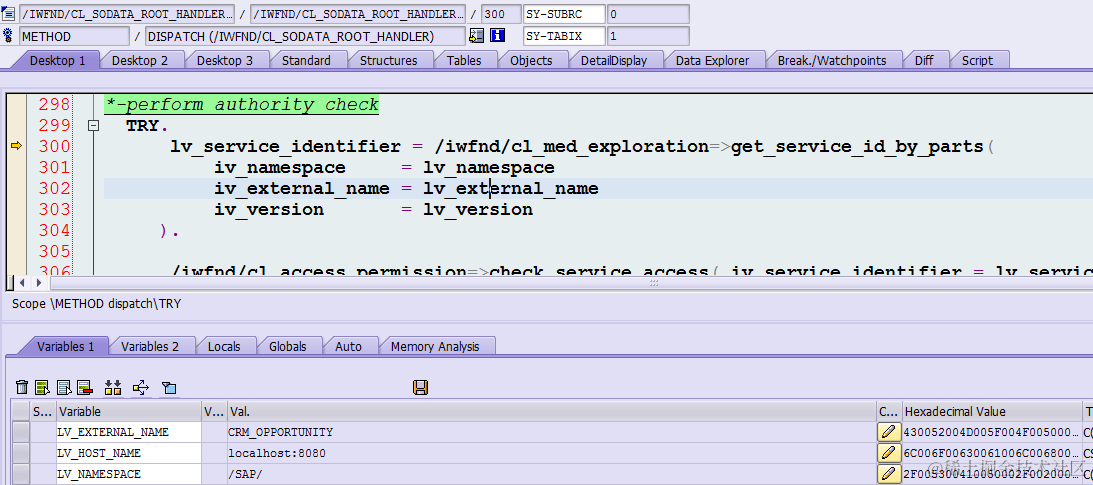
Task: Click the green list icon beside the trash icon
Action: [43, 387]
